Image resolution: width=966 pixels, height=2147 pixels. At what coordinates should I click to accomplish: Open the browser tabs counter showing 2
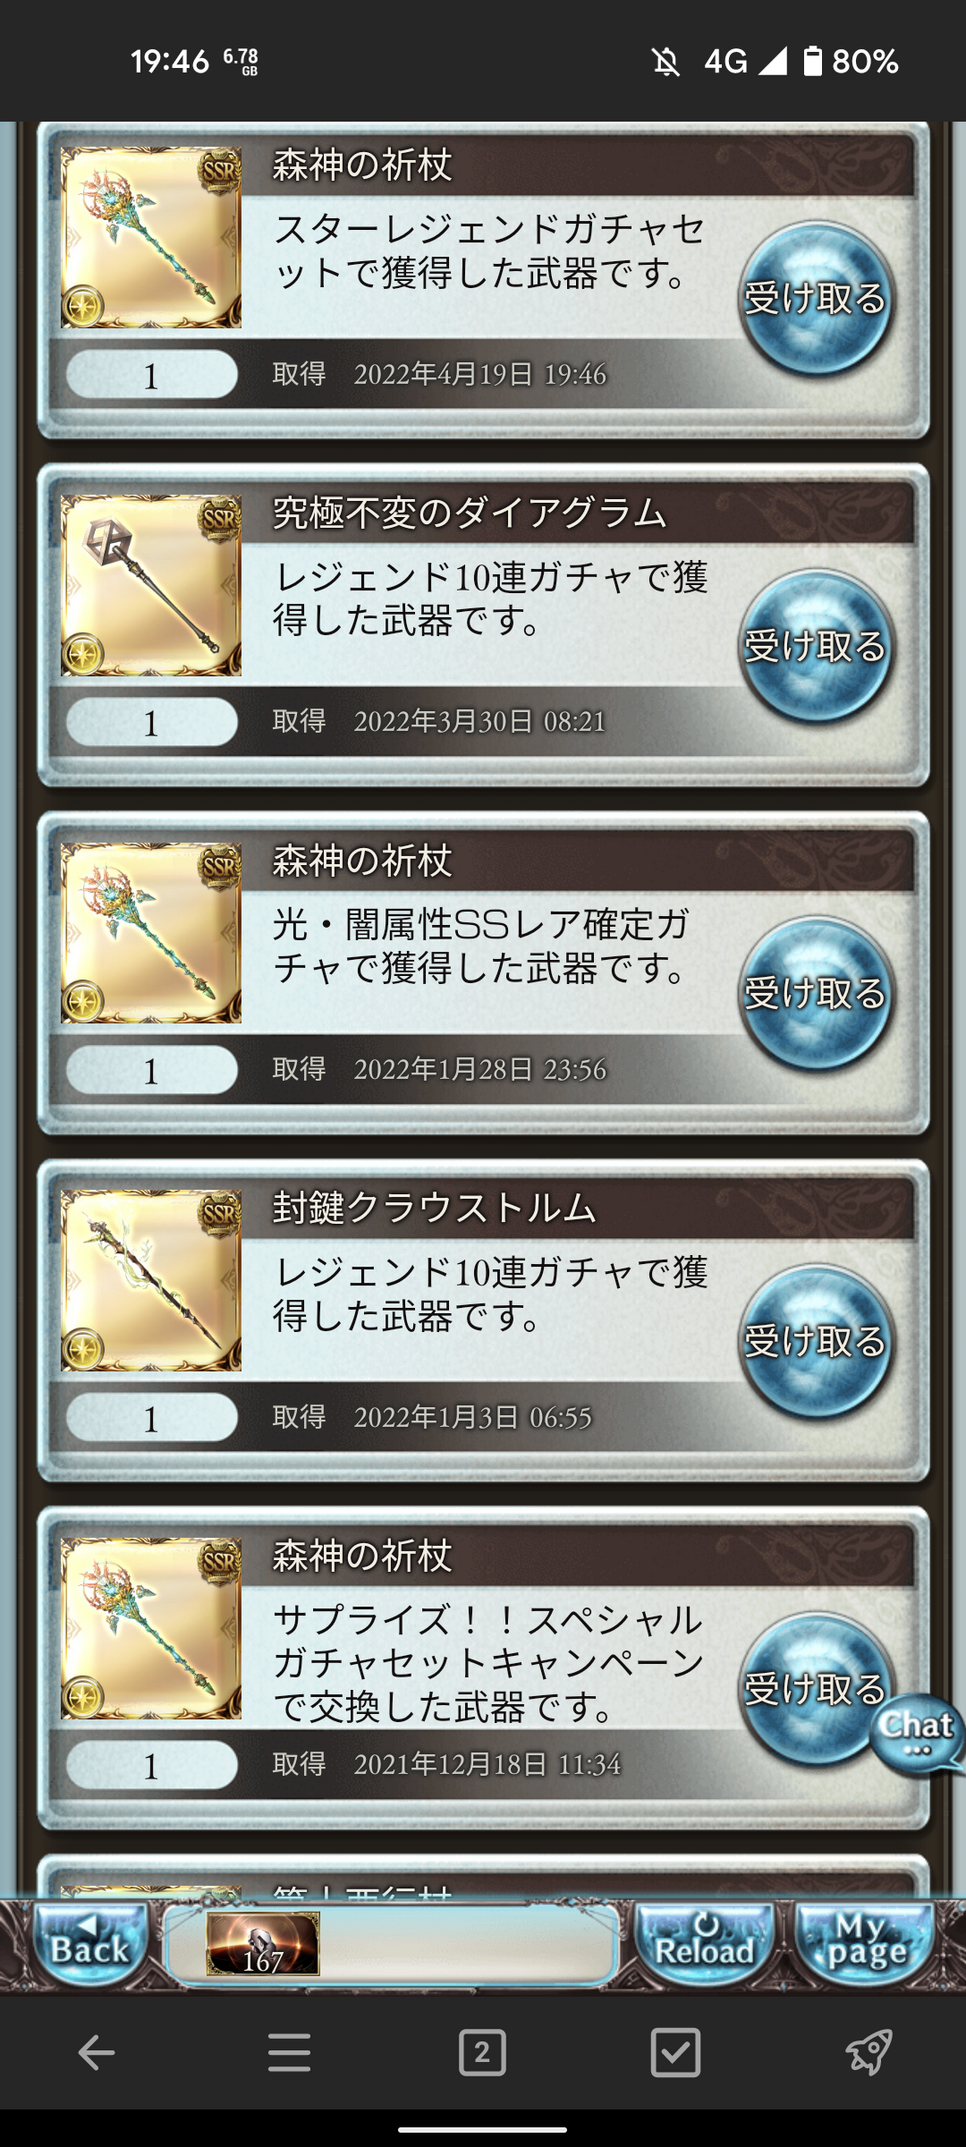tap(482, 2053)
